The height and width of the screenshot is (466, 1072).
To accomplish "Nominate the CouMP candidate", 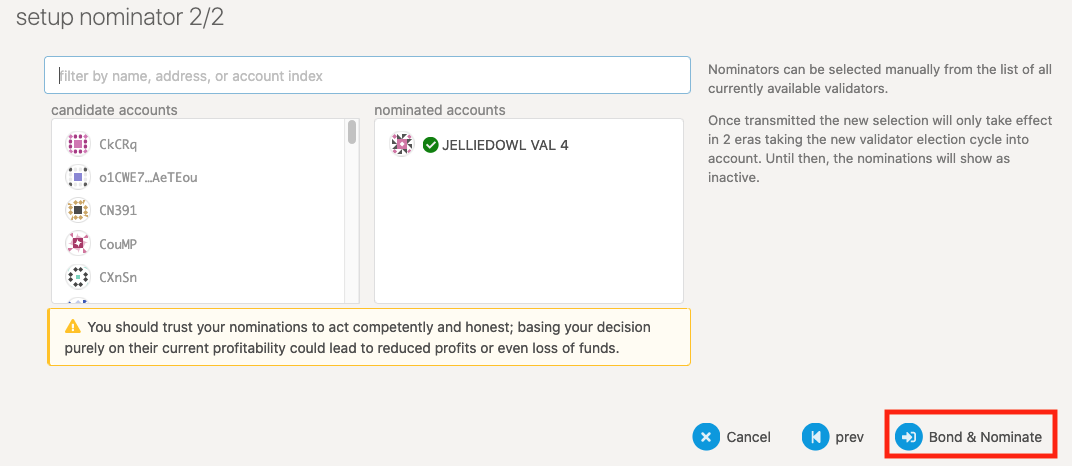I will point(118,243).
